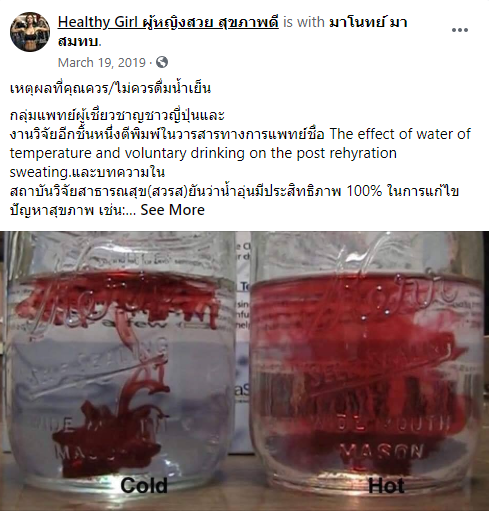Screen dimensions: 489x517
Task: Open the three-dot post options menu
Action: (460, 30)
